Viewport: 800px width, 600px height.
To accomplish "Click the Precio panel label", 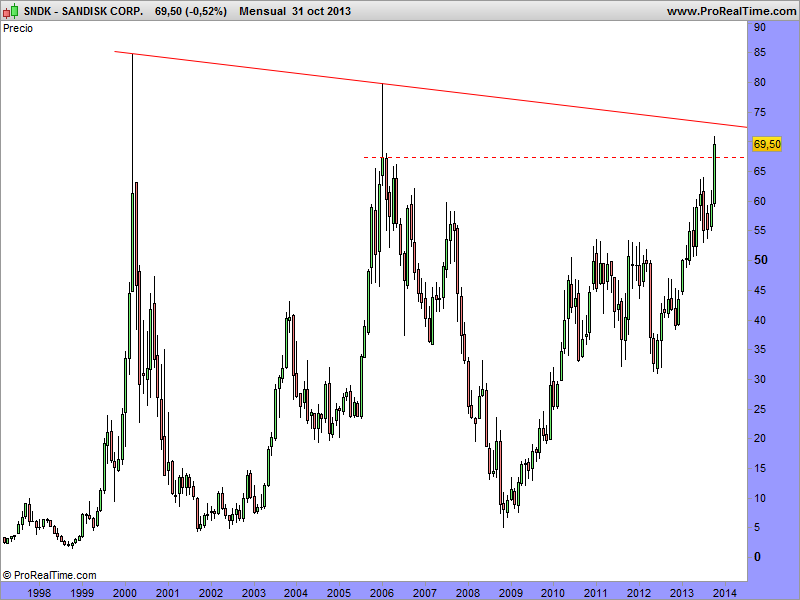I will [x=18, y=28].
